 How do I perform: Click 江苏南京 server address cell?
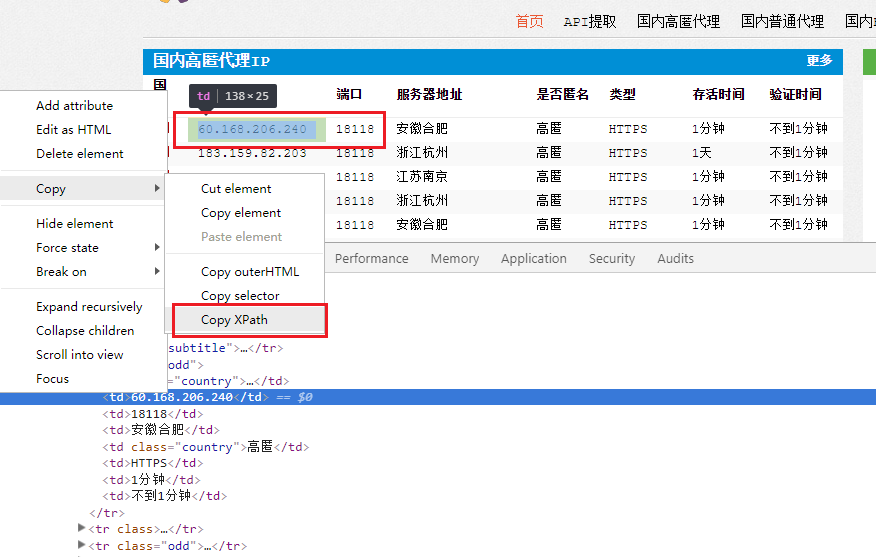[x=422, y=177]
